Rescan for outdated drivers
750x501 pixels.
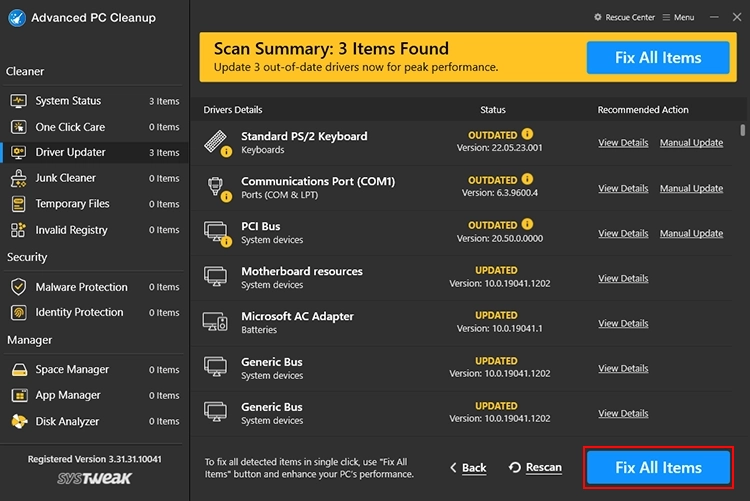535,467
